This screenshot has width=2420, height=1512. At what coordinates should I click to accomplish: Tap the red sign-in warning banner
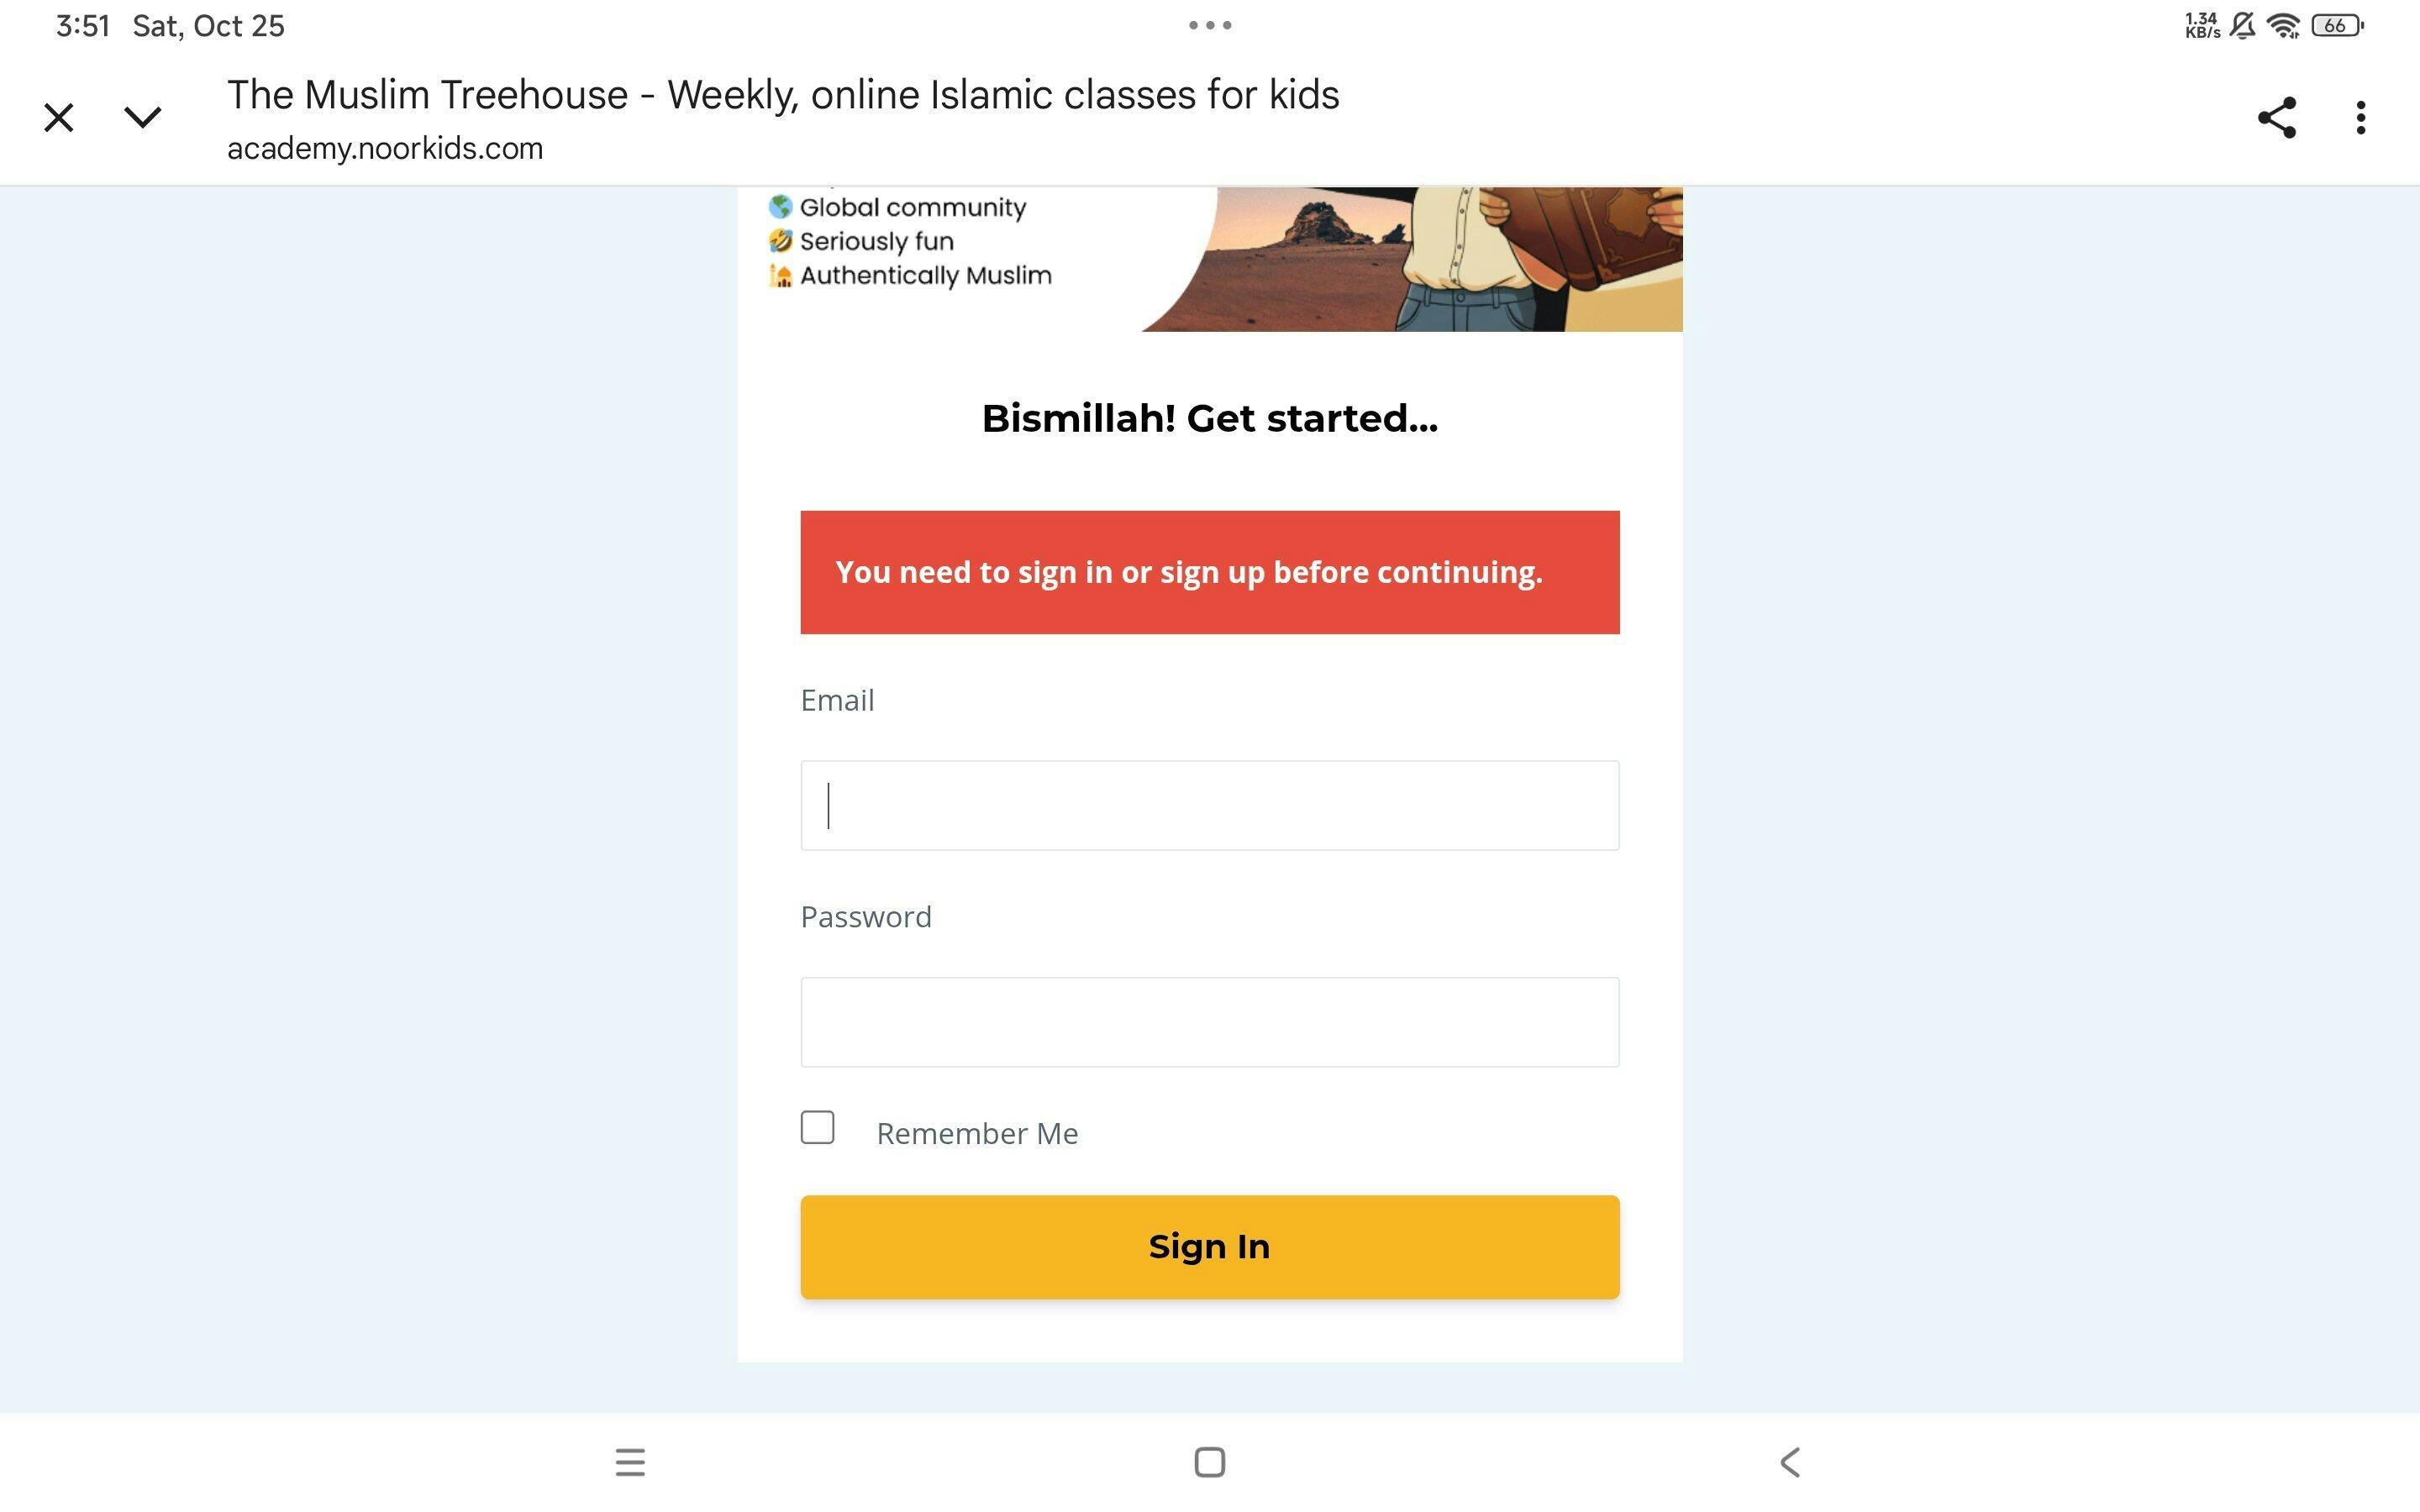coord(1209,572)
